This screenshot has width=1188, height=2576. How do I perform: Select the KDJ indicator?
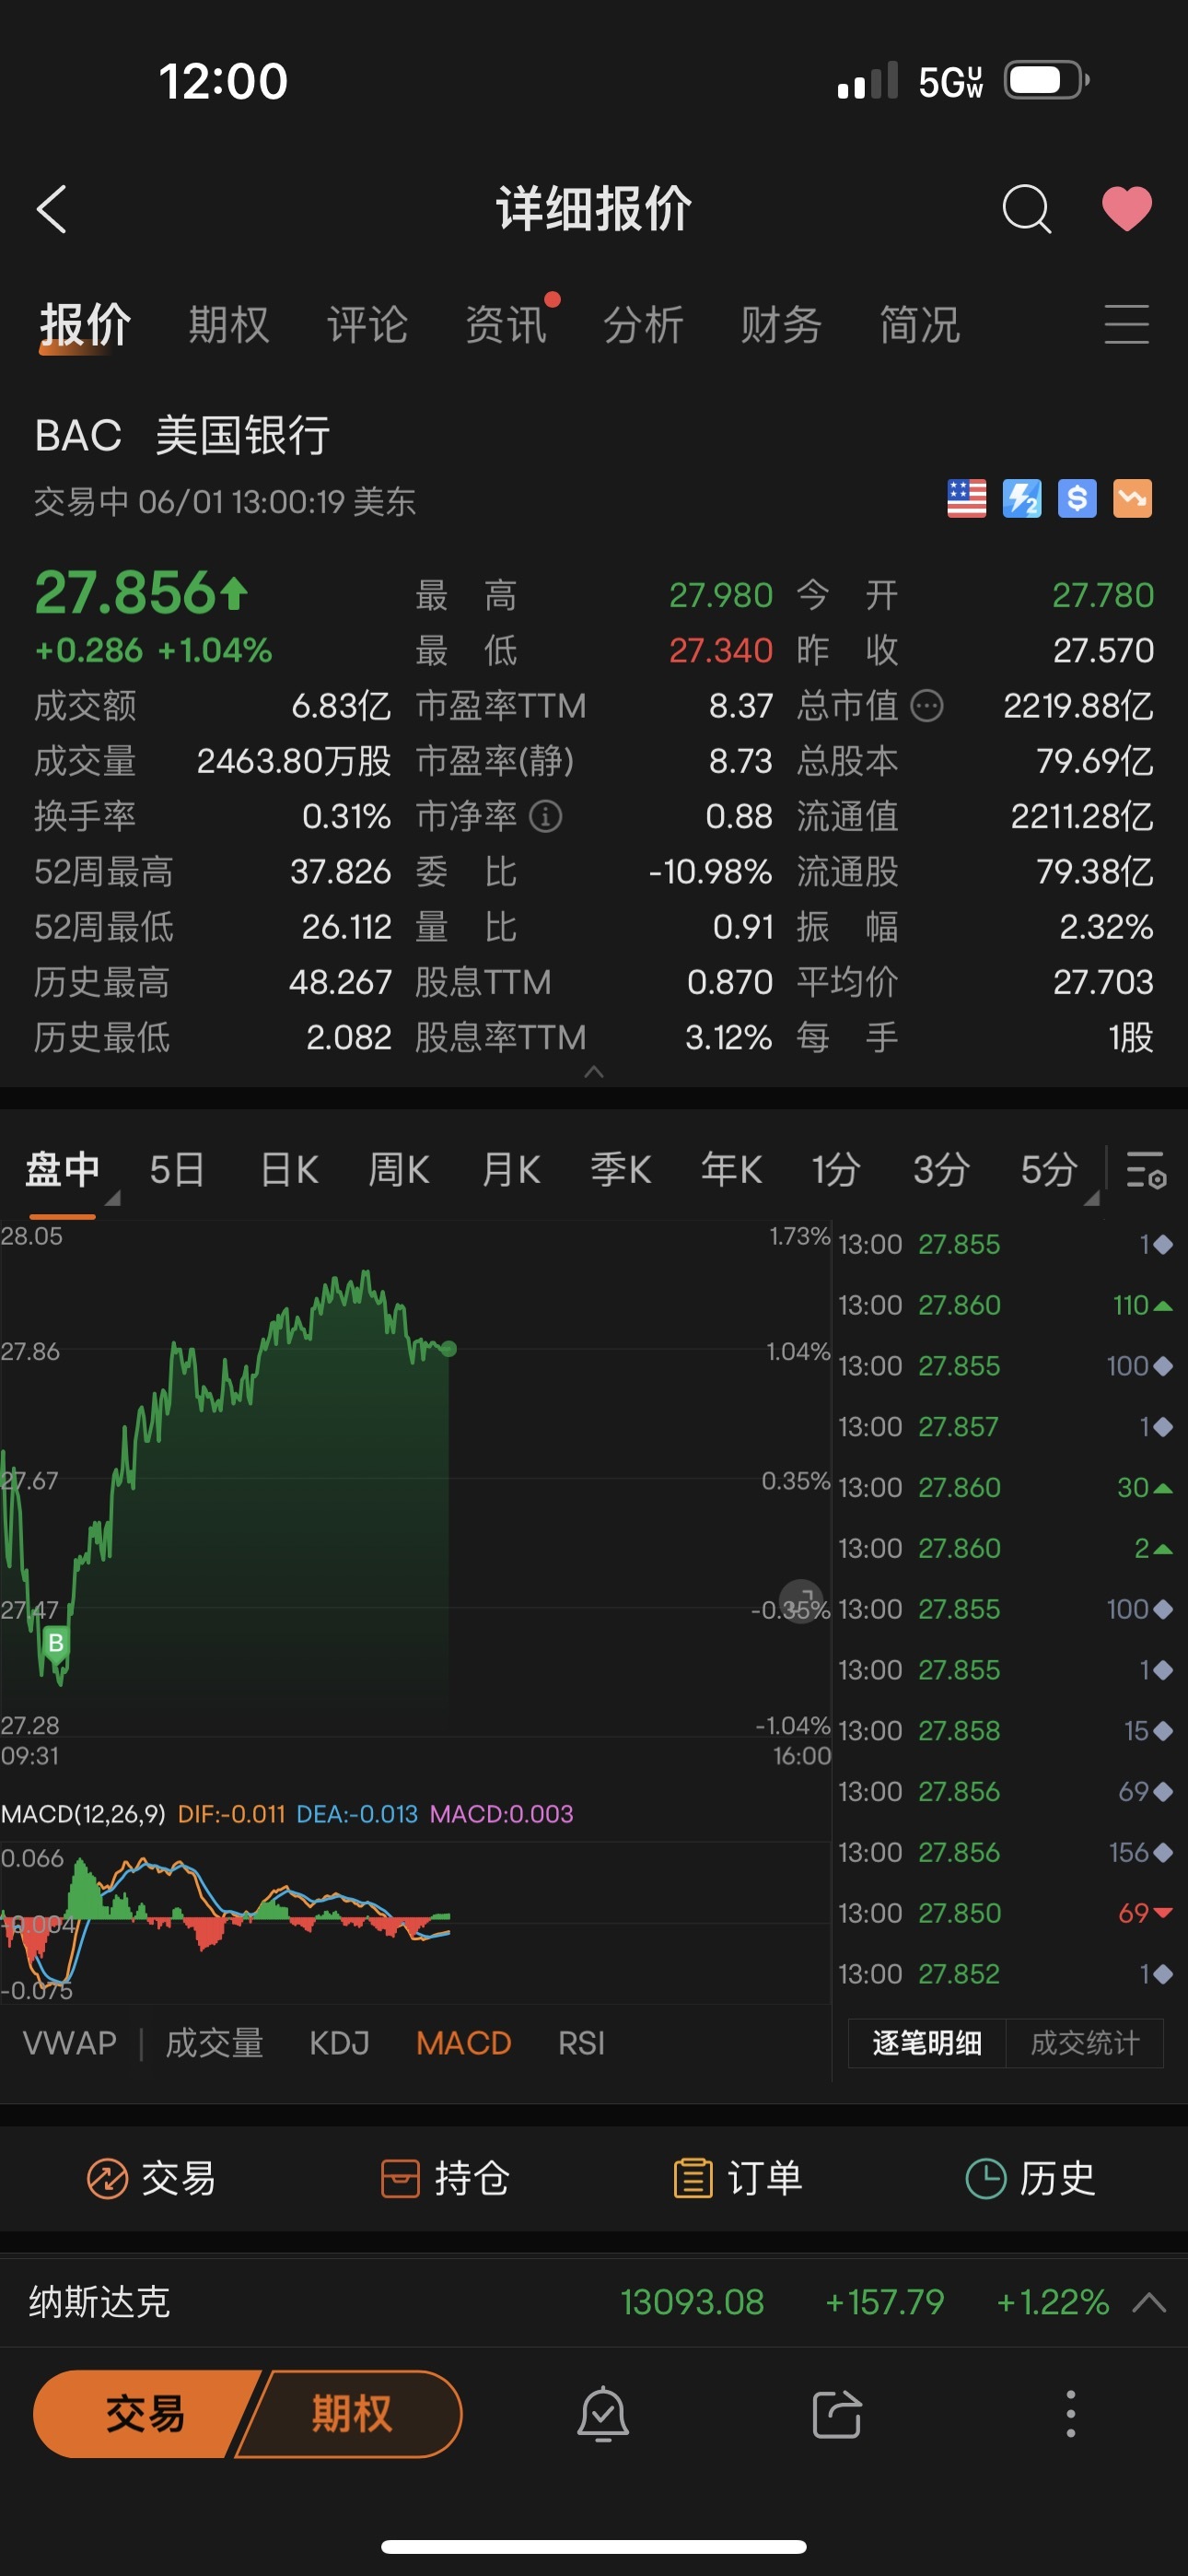tap(339, 2042)
